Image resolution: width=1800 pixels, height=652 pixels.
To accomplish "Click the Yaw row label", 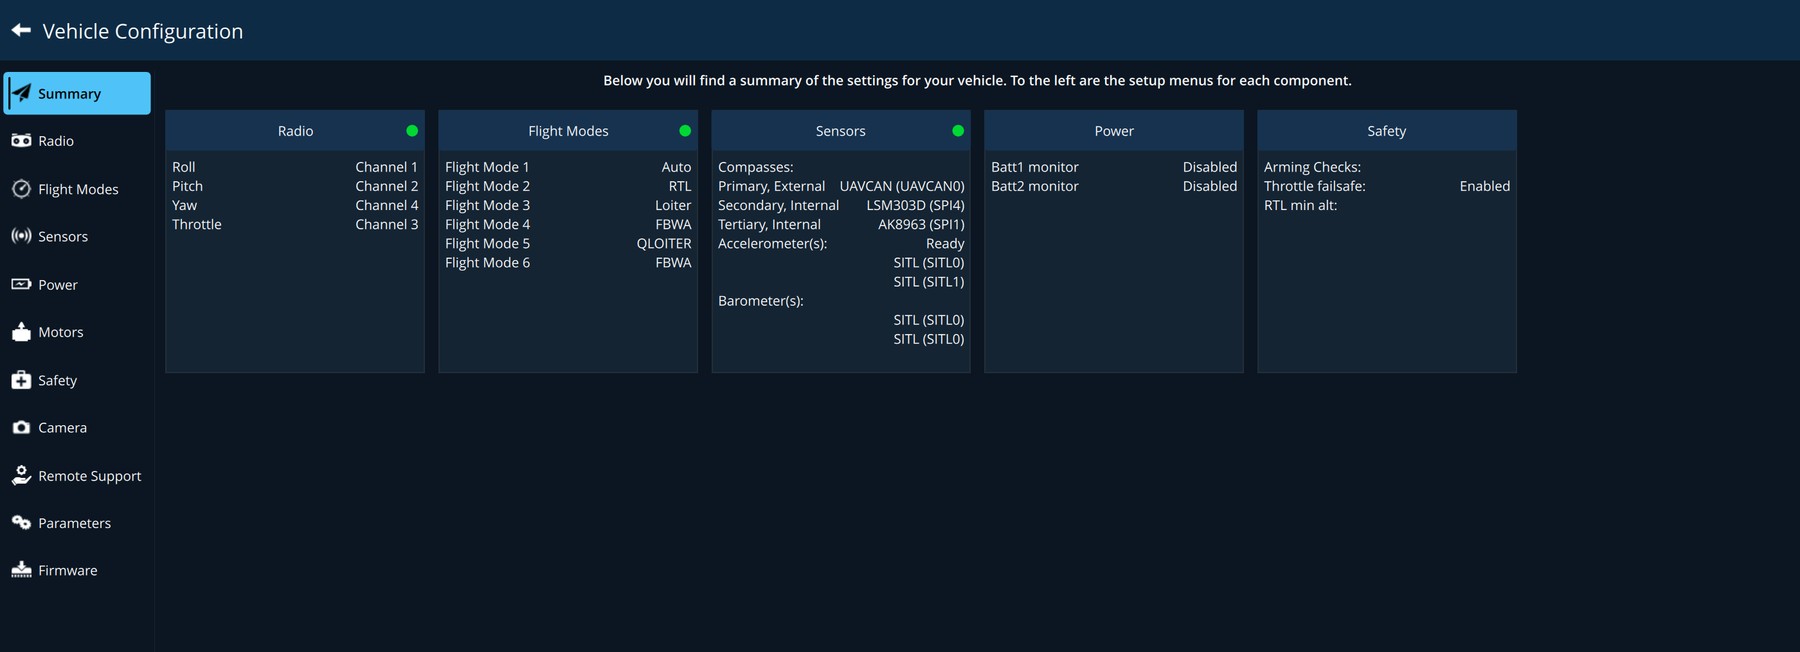I will [x=184, y=205].
